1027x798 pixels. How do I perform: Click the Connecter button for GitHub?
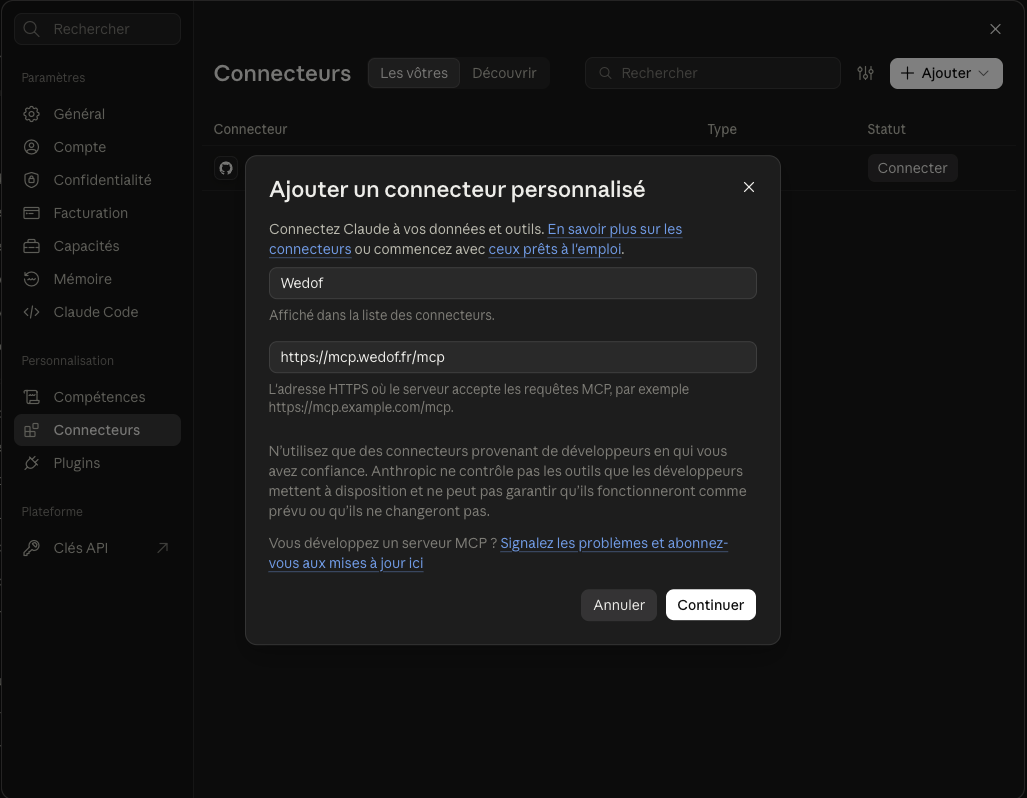point(912,168)
